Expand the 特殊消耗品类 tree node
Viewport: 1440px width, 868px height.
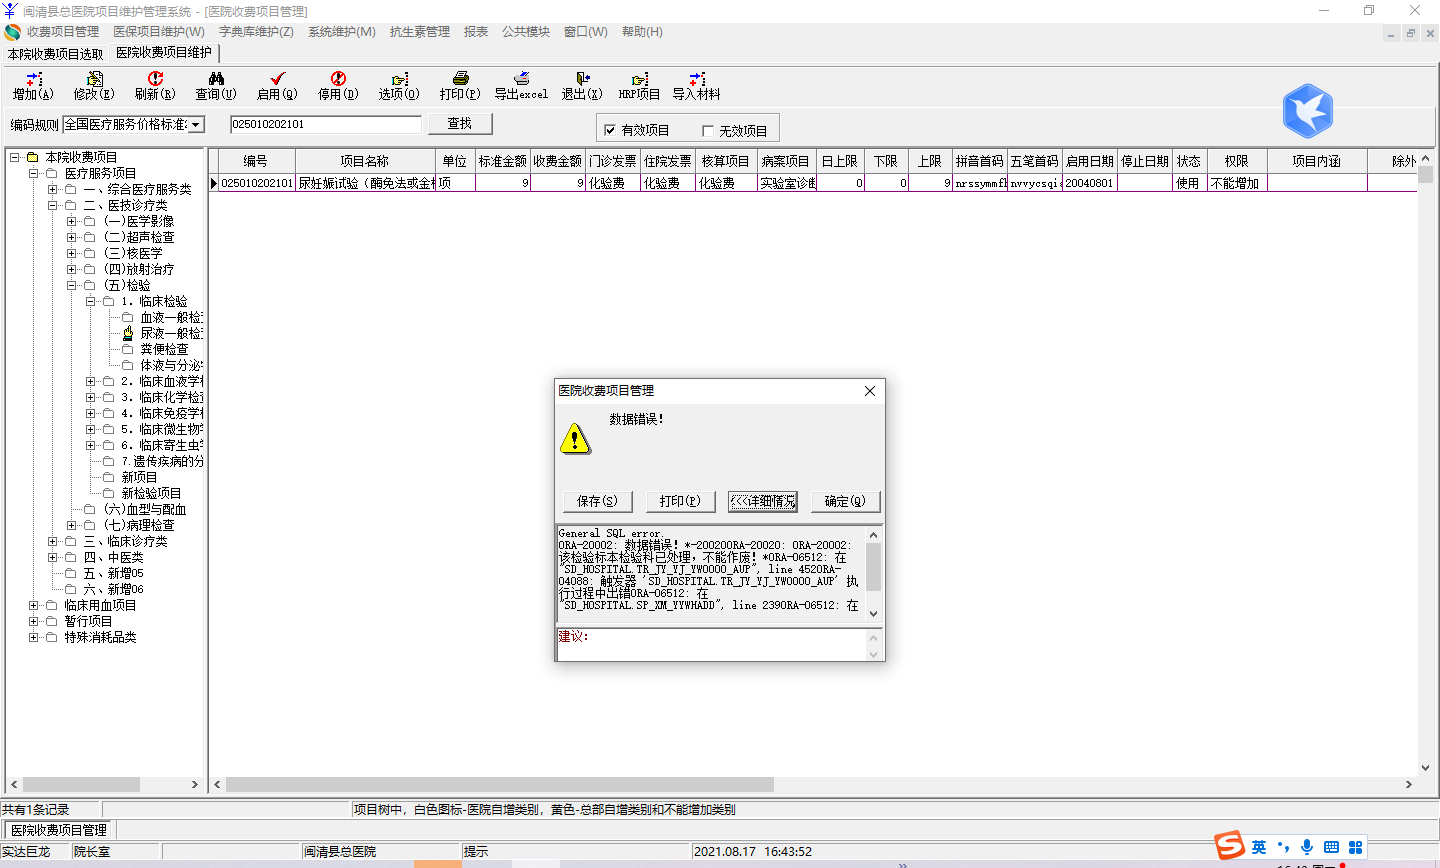tap(33, 637)
